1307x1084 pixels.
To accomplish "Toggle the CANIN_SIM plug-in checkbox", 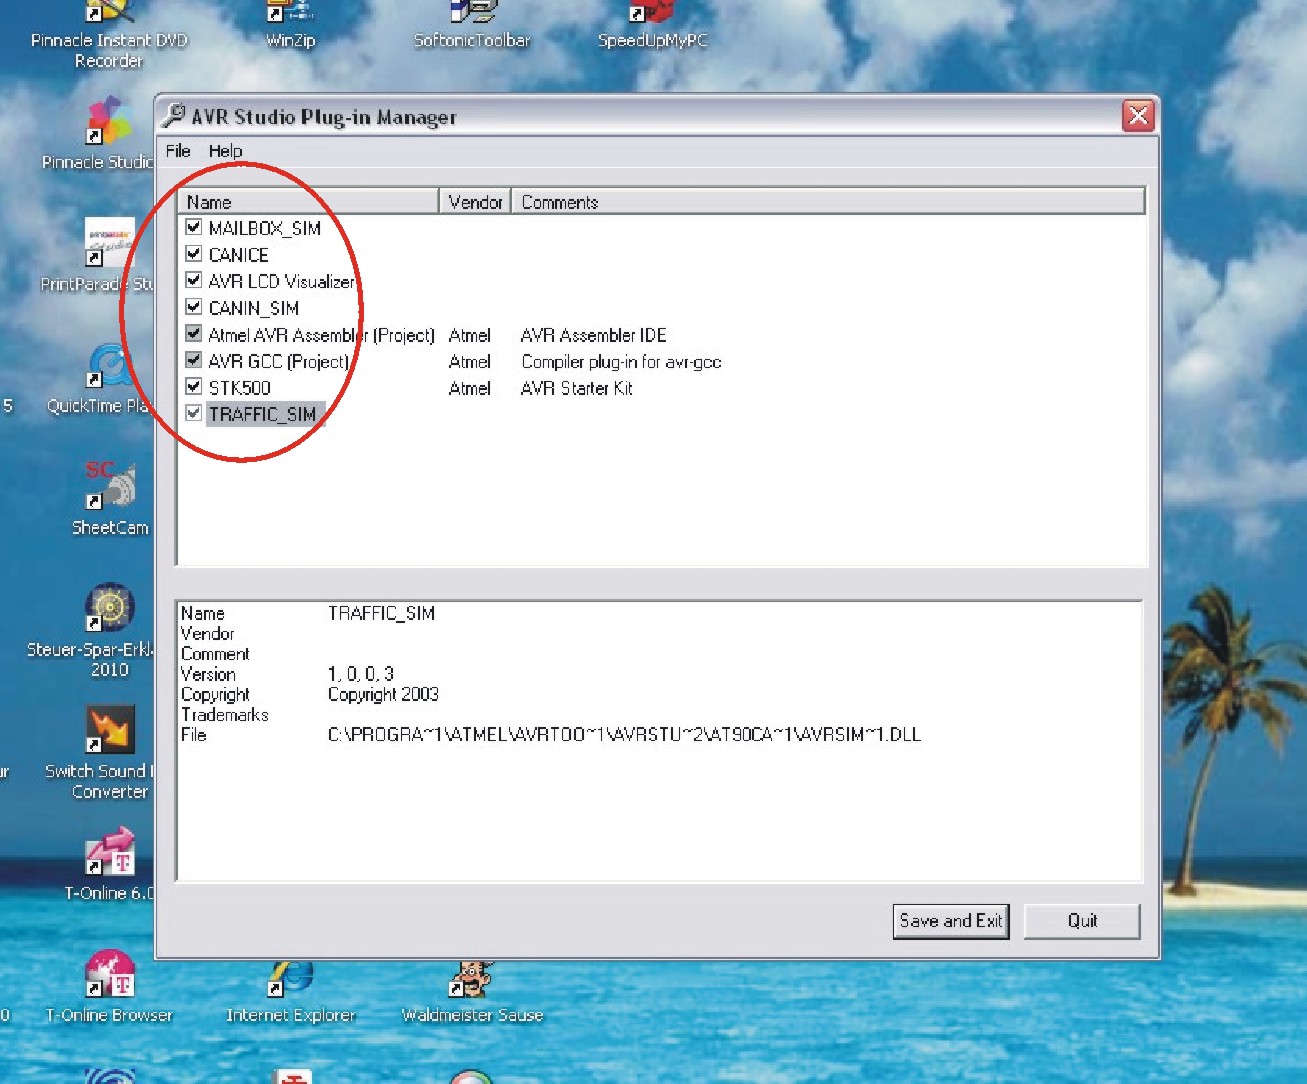I will pyautogui.click(x=194, y=307).
